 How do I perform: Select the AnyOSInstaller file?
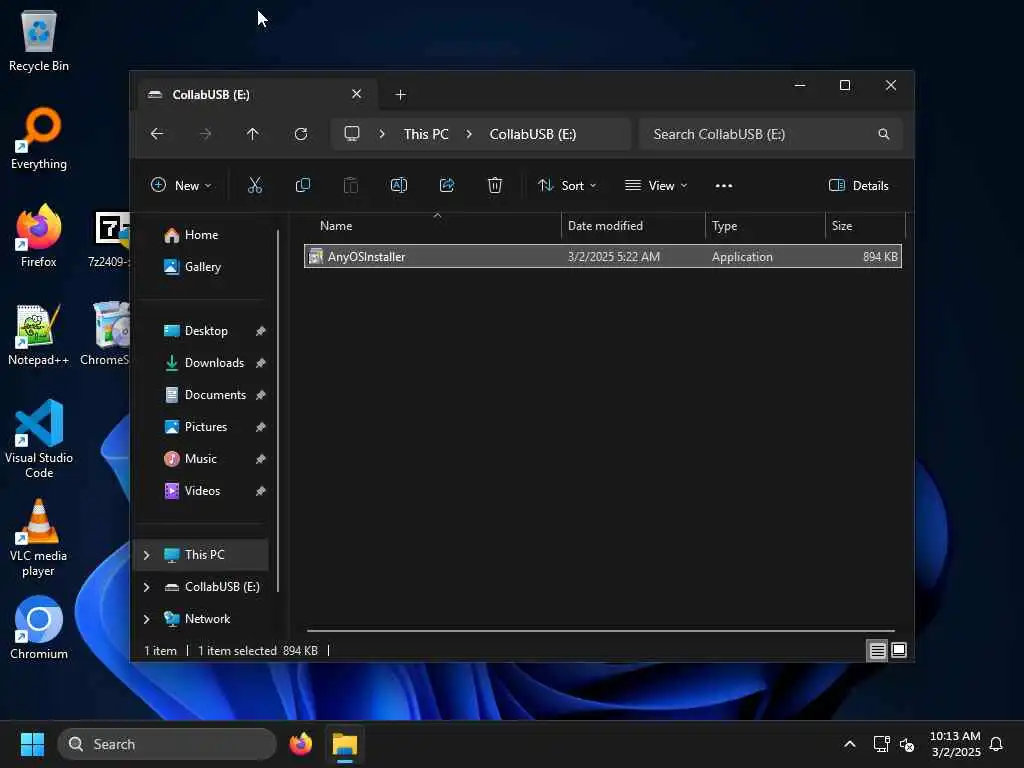(603, 257)
